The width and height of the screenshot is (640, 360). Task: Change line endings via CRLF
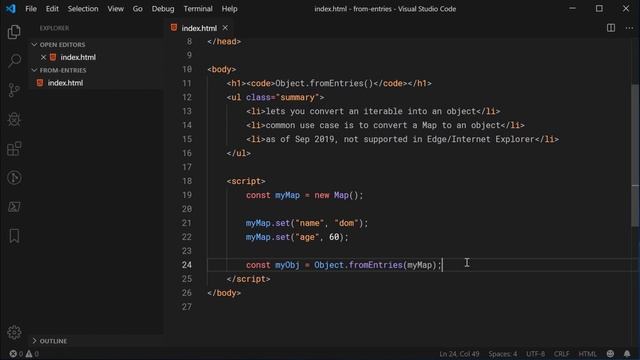561,354
